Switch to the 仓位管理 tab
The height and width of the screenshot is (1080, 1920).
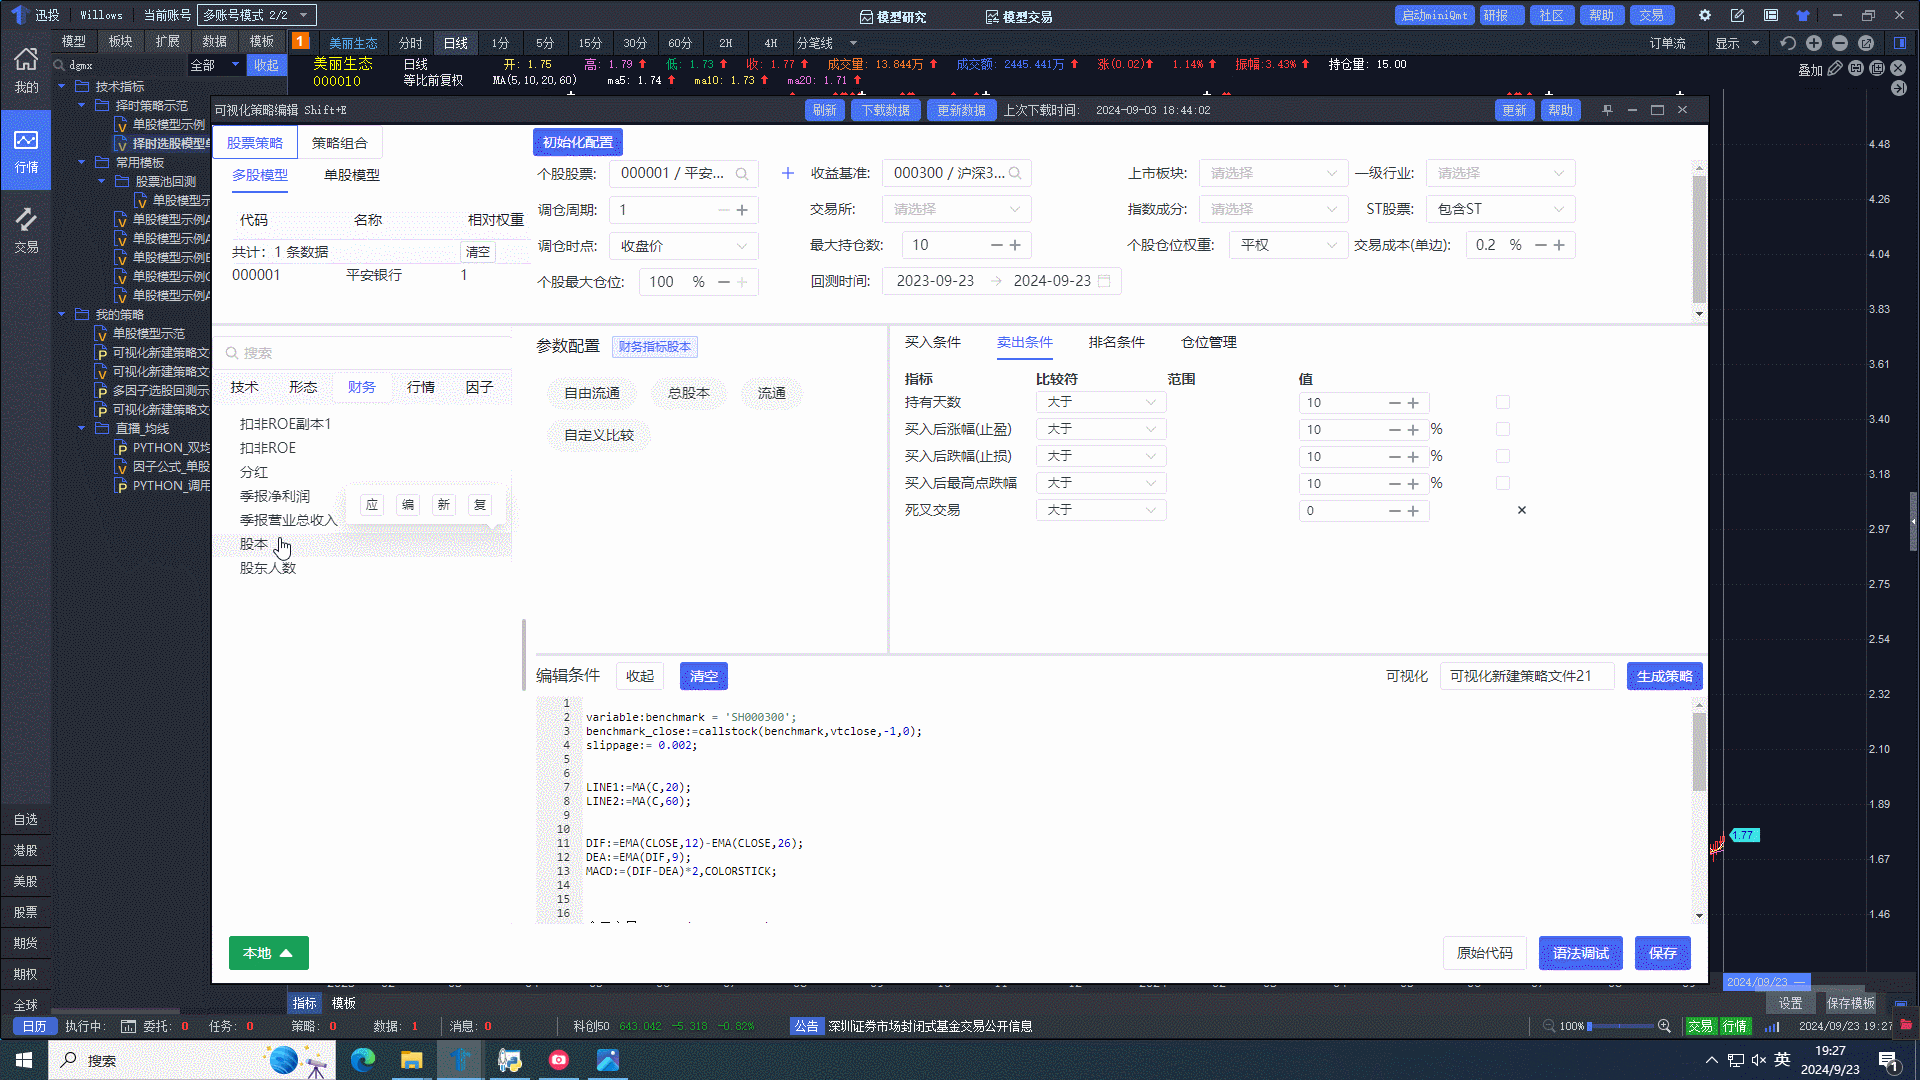pos(1208,342)
